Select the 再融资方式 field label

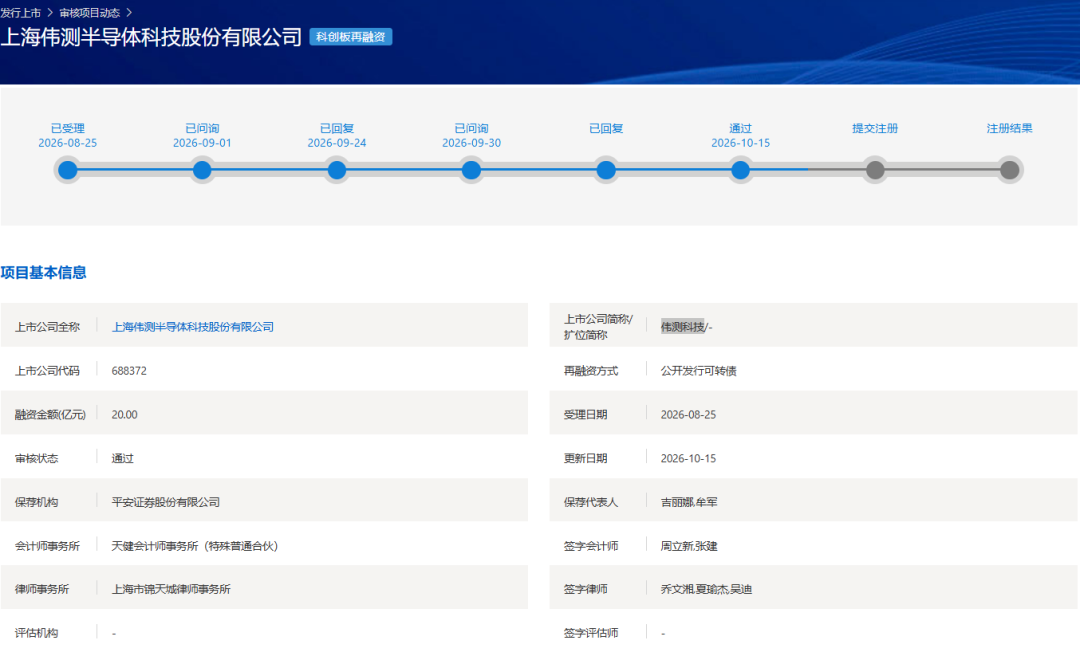click(591, 371)
